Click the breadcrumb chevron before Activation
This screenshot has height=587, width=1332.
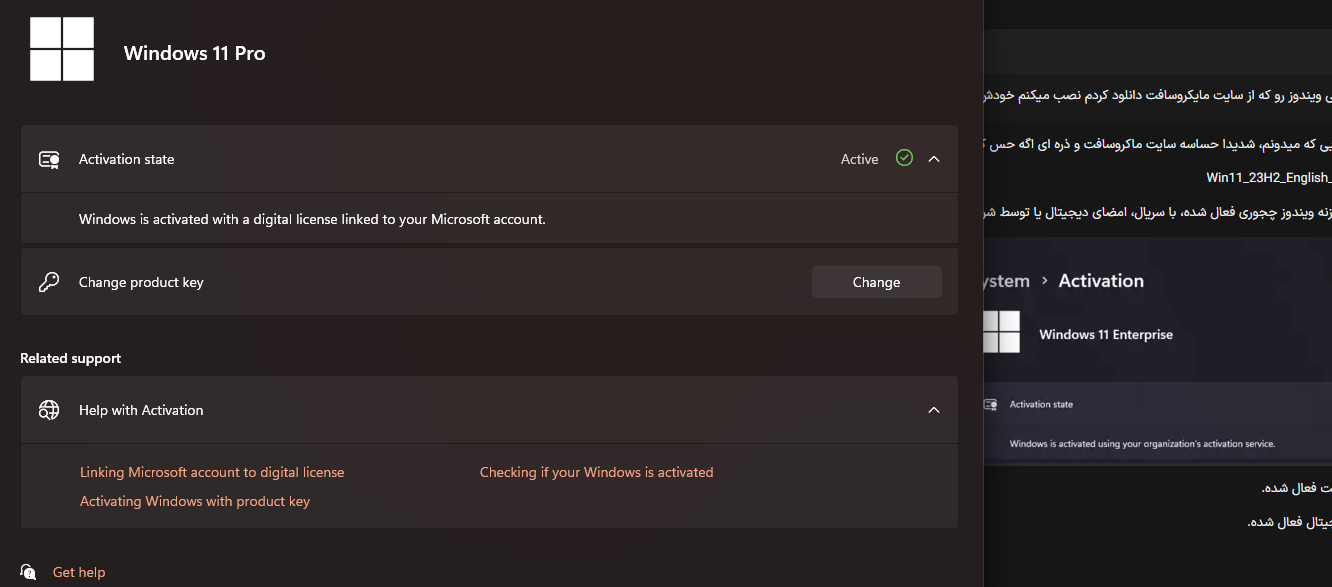point(1044,281)
